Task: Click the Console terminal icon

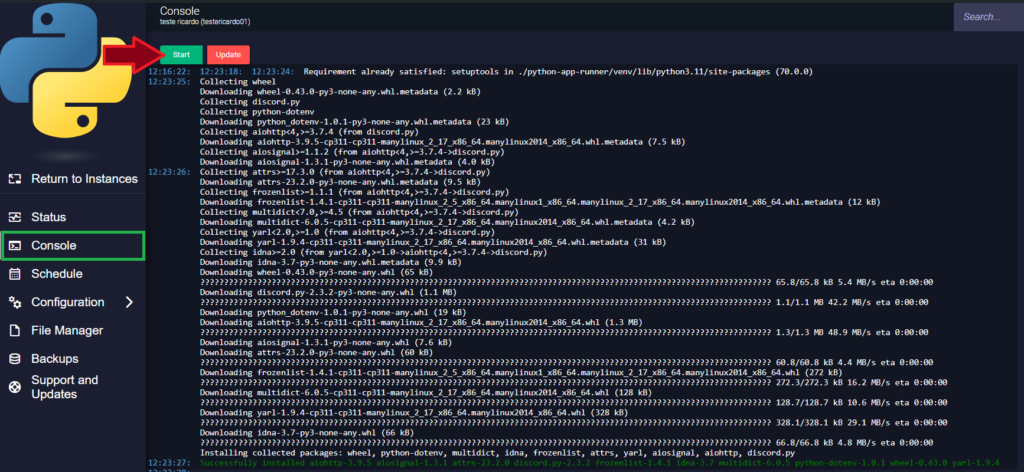Action: point(14,245)
